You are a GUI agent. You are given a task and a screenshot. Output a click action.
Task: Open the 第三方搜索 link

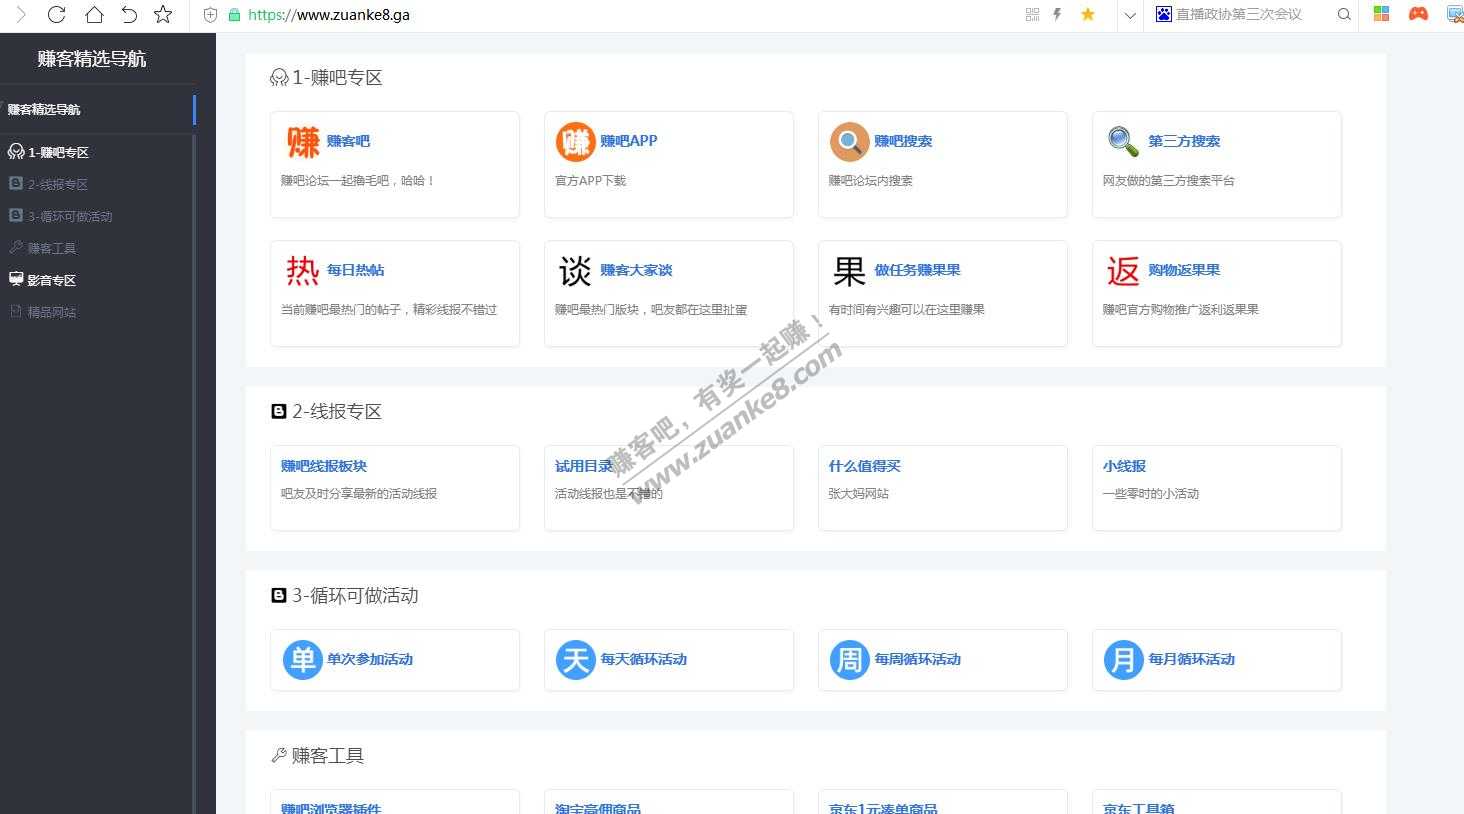click(1184, 141)
